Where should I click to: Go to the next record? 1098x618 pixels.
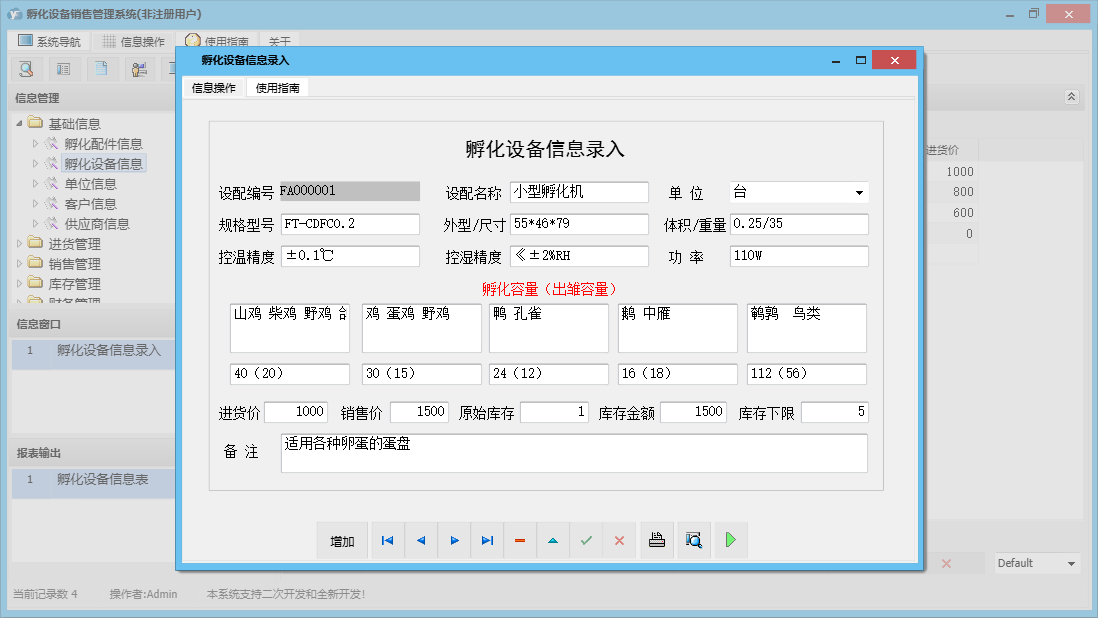point(454,540)
